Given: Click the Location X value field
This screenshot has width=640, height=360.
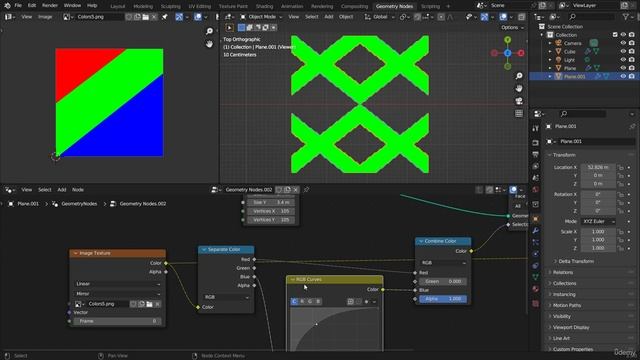Looking at the screenshot, I should tap(598, 167).
